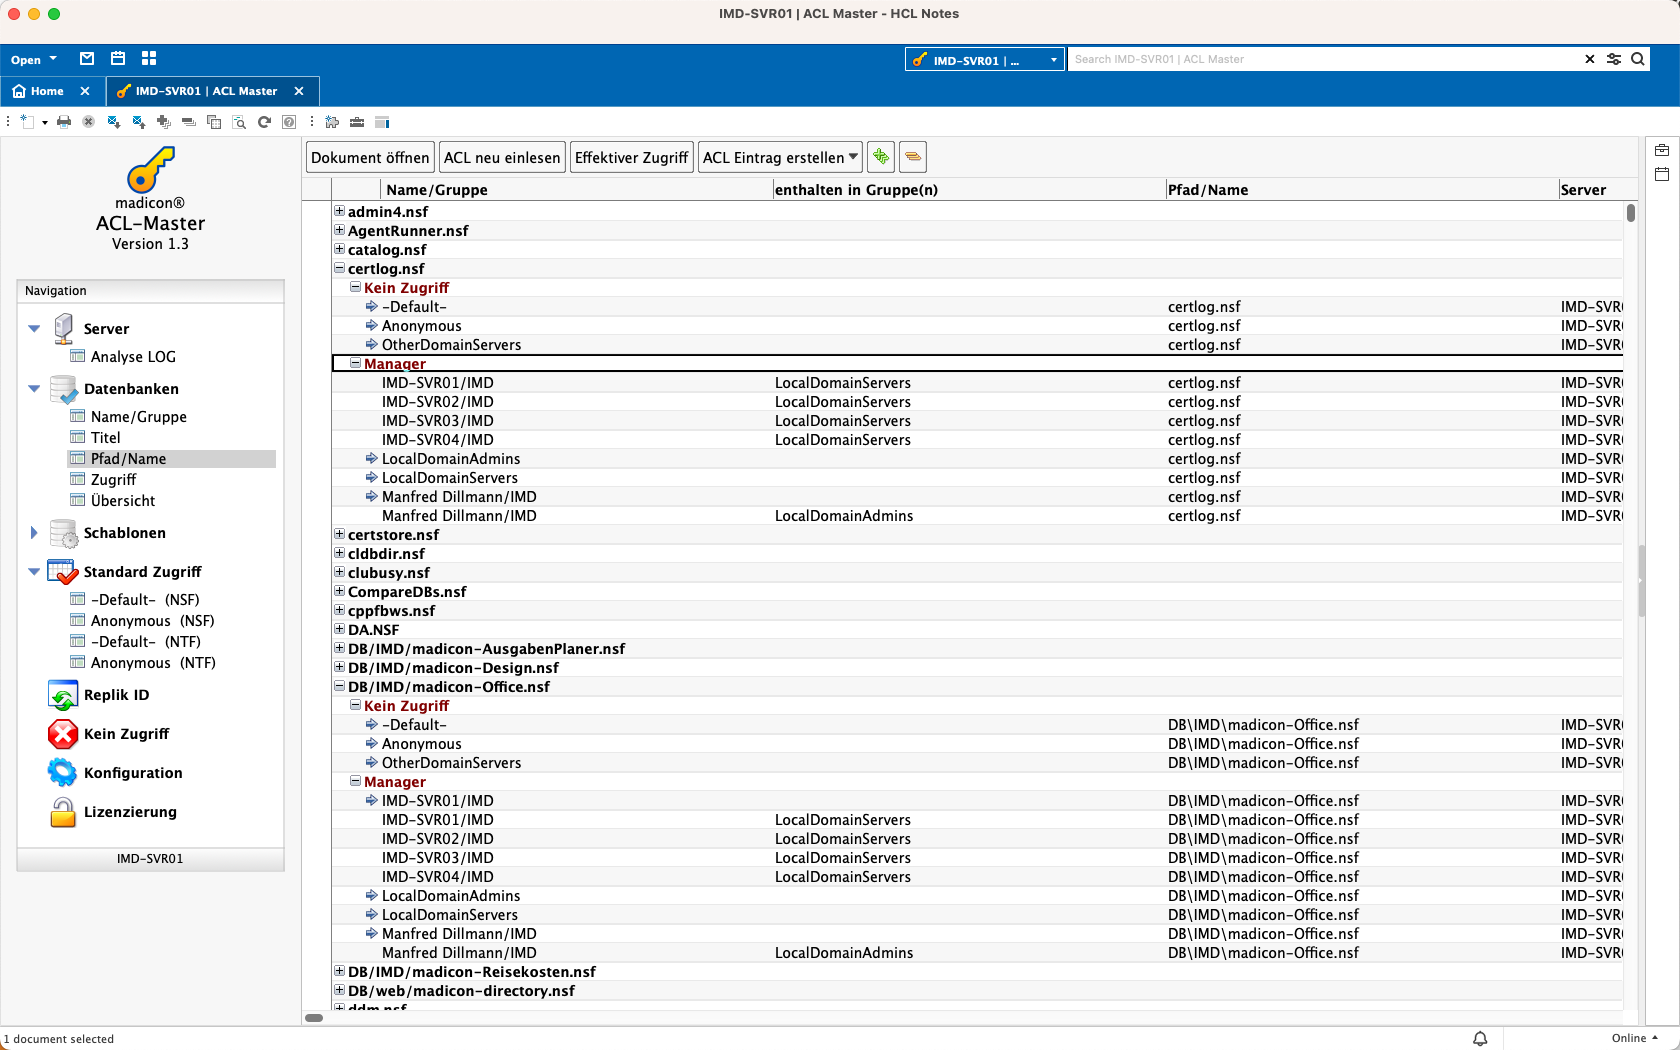Open the Workspace grid icon
1680x1050 pixels.
149,59
